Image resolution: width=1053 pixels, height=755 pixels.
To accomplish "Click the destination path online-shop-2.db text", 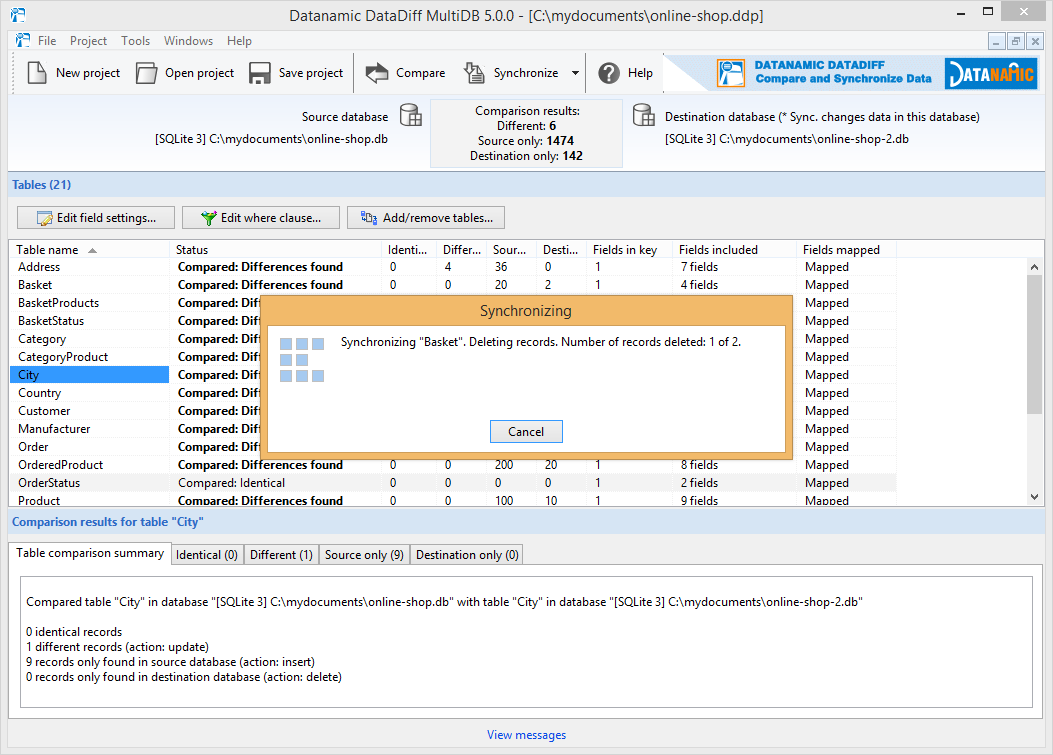I will coord(787,139).
